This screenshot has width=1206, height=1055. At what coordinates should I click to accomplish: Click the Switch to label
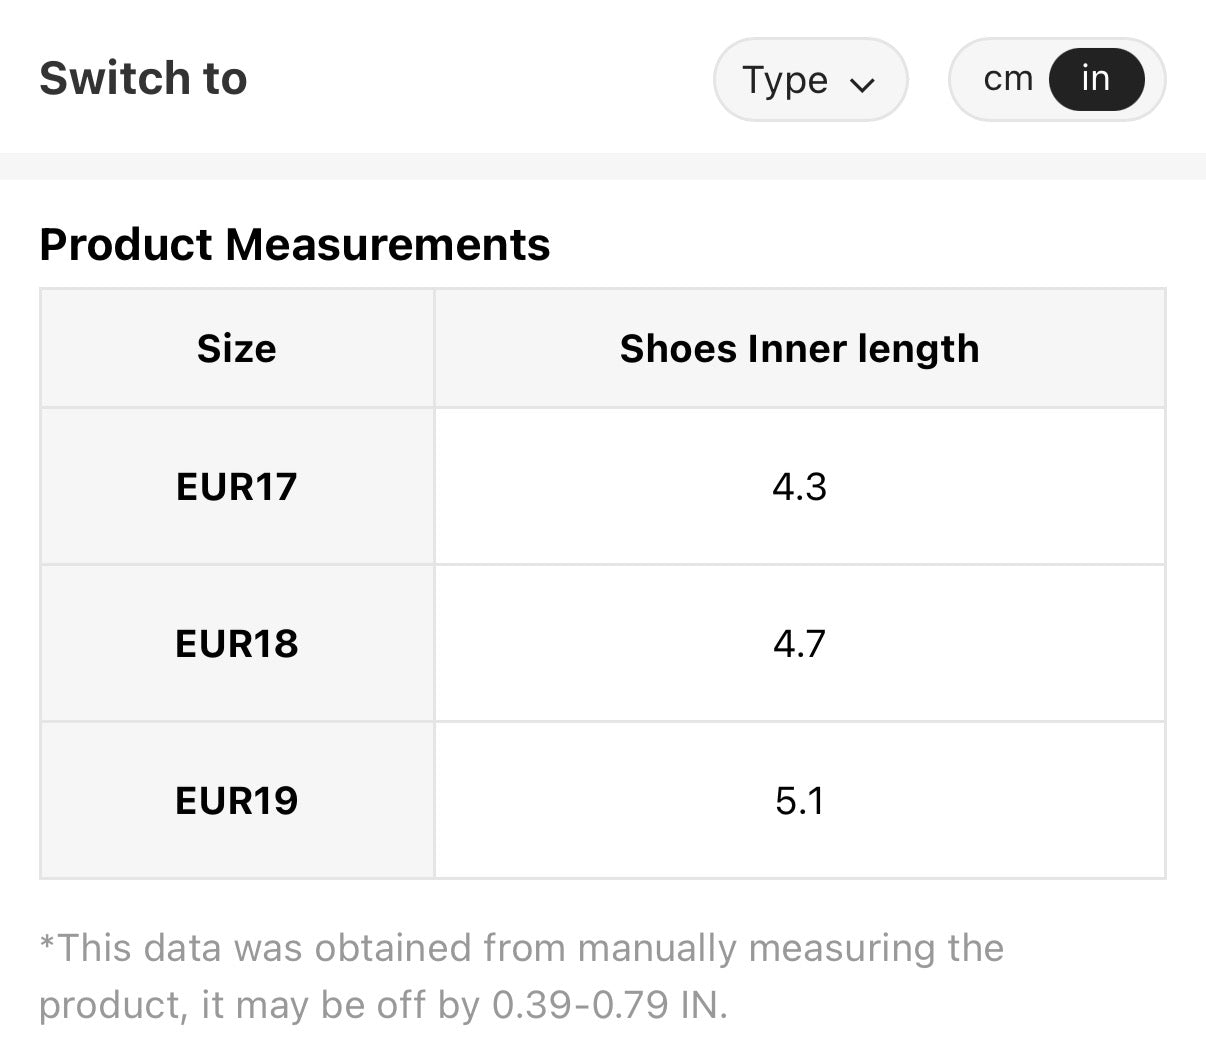(x=143, y=78)
